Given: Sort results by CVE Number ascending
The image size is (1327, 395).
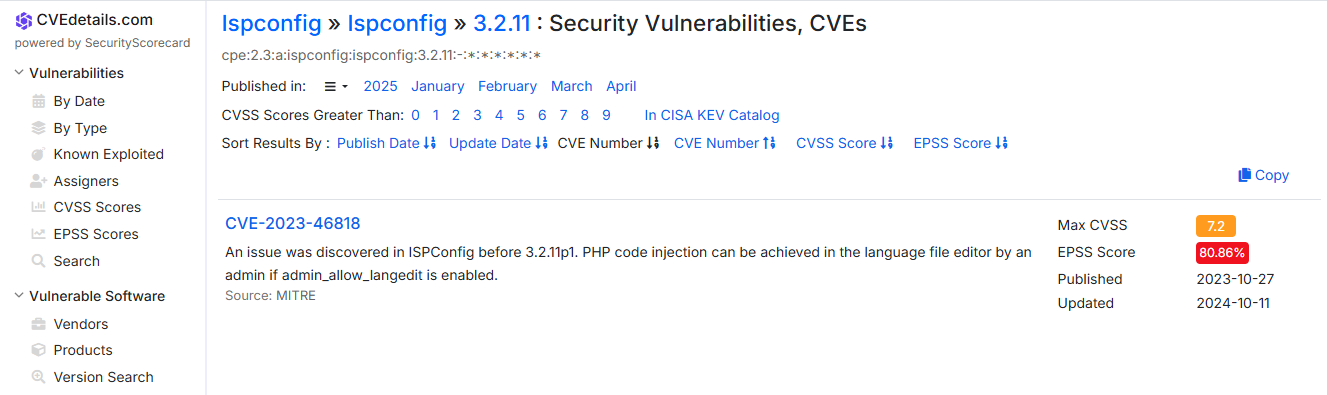Looking at the screenshot, I should pos(724,143).
